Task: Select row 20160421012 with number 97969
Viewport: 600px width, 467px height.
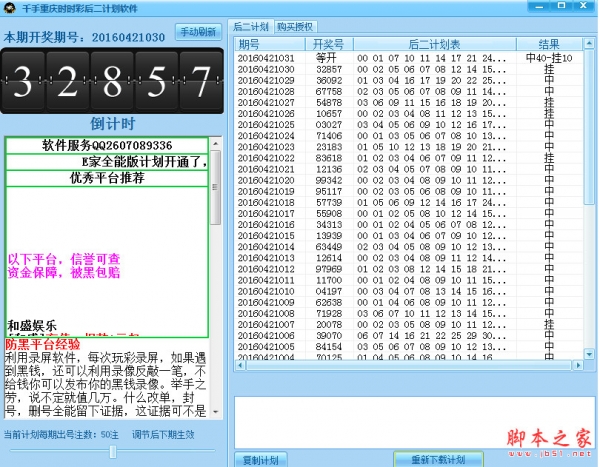Action: pyautogui.click(x=409, y=269)
